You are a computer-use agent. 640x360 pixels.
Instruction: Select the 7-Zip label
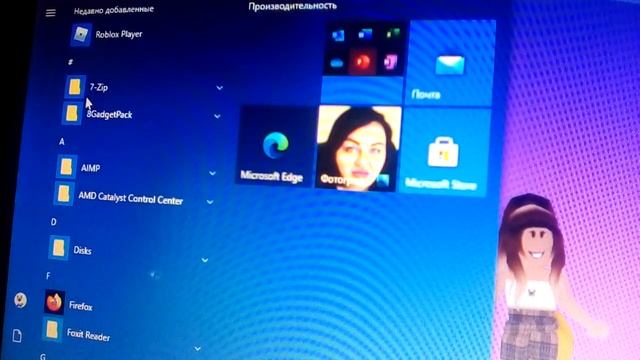(99, 87)
